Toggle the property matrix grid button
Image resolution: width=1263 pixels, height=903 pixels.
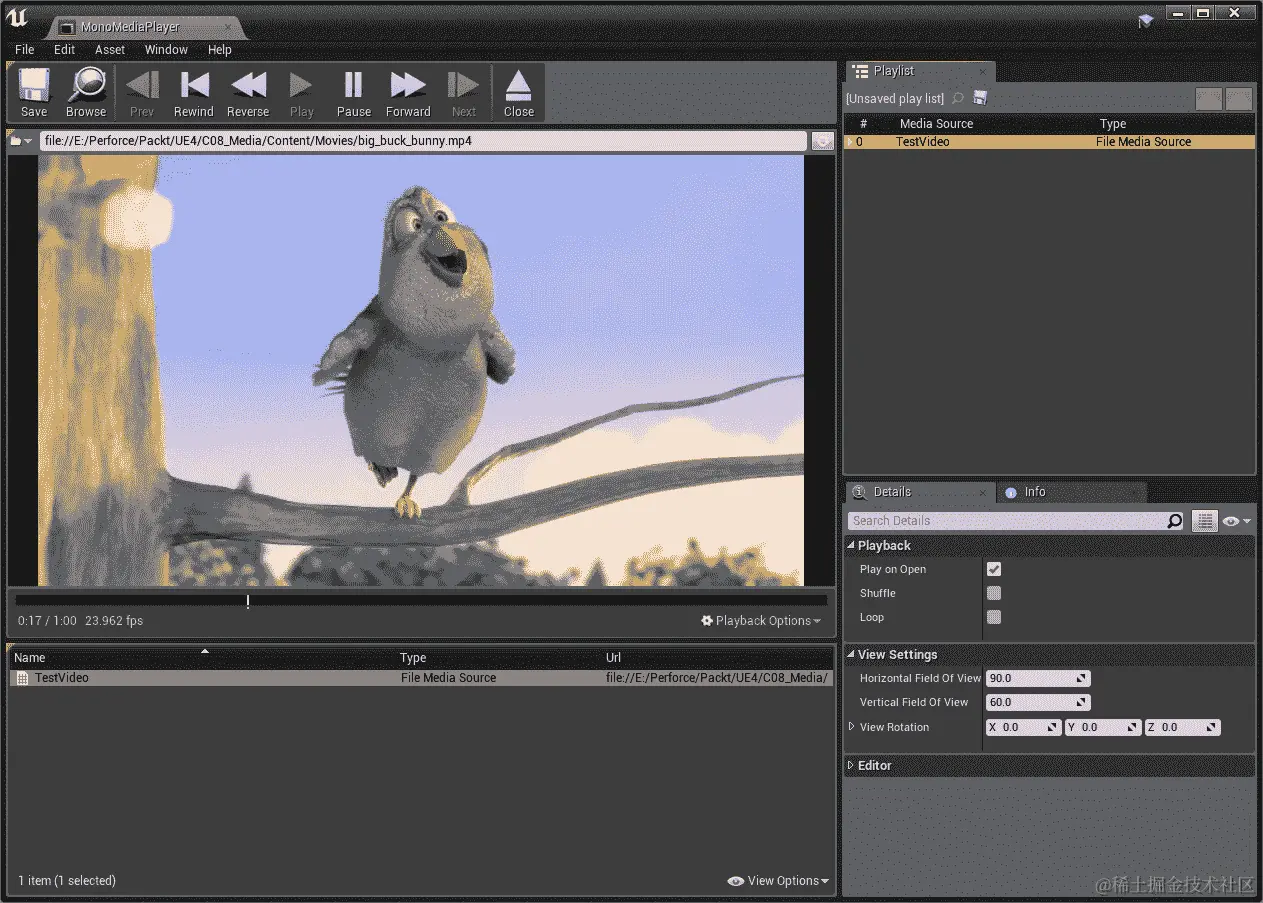tap(1204, 521)
